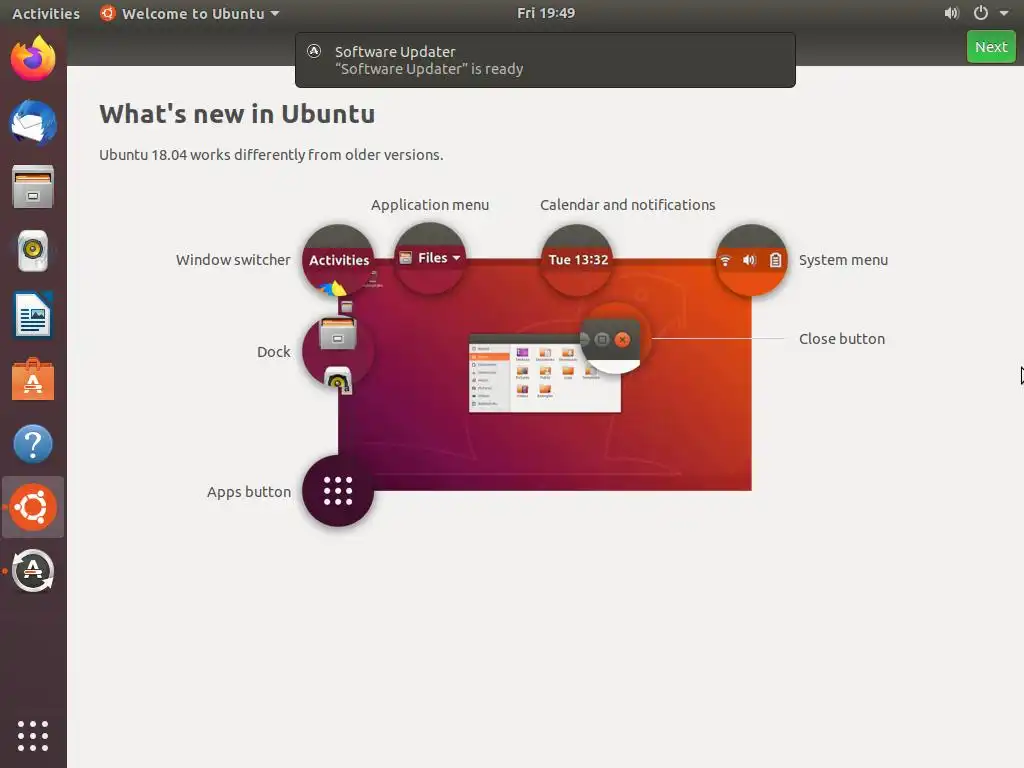
Task: Click the Software Updater notification icon
Action: pos(314,51)
